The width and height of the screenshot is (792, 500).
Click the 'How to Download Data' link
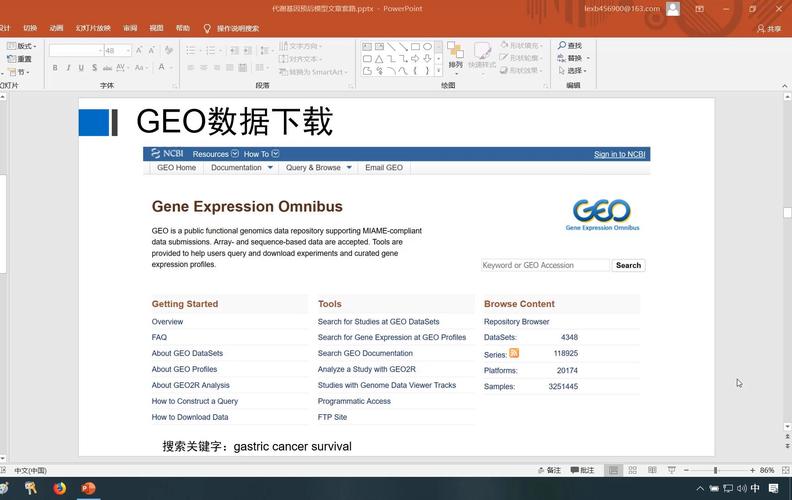pos(190,417)
